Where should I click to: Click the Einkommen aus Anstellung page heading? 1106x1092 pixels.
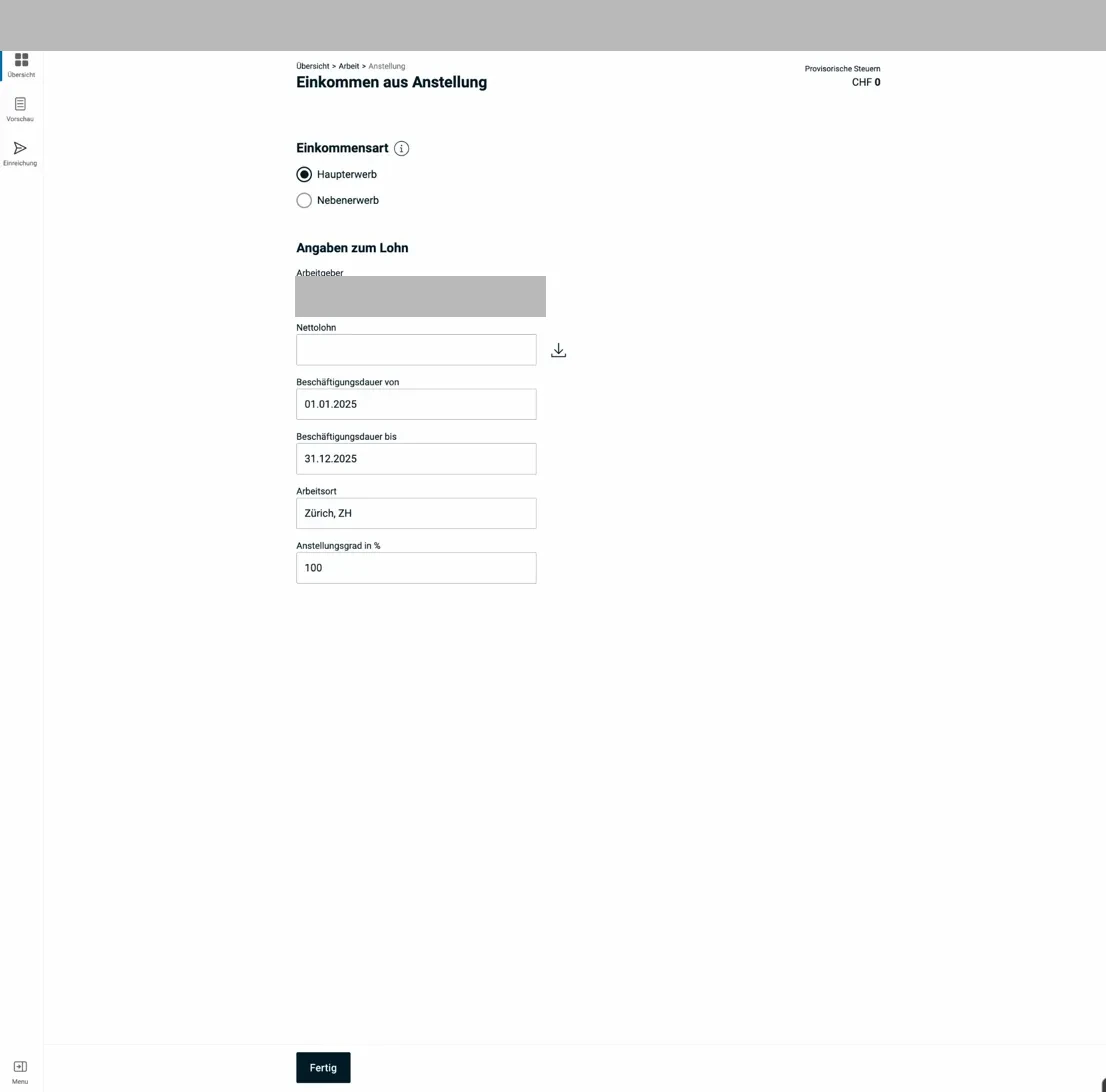[x=391, y=83]
